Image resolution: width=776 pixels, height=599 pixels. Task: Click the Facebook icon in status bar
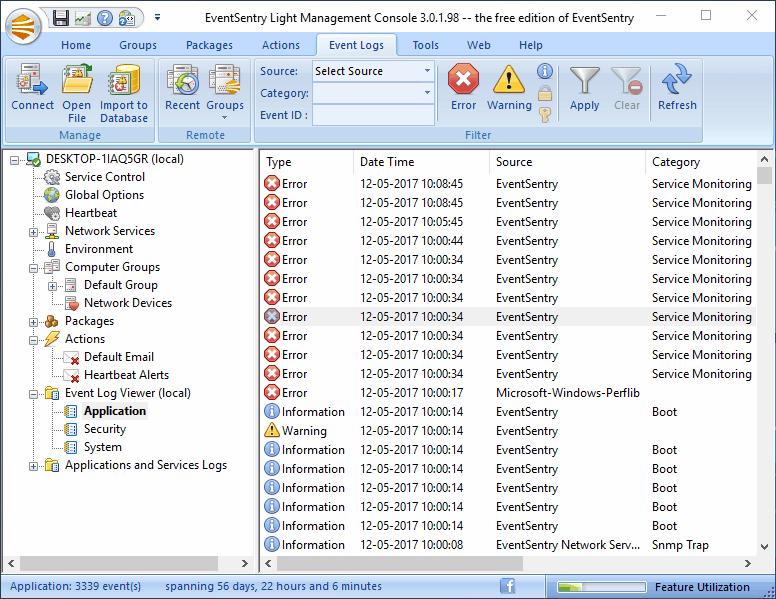click(x=507, y=586)
